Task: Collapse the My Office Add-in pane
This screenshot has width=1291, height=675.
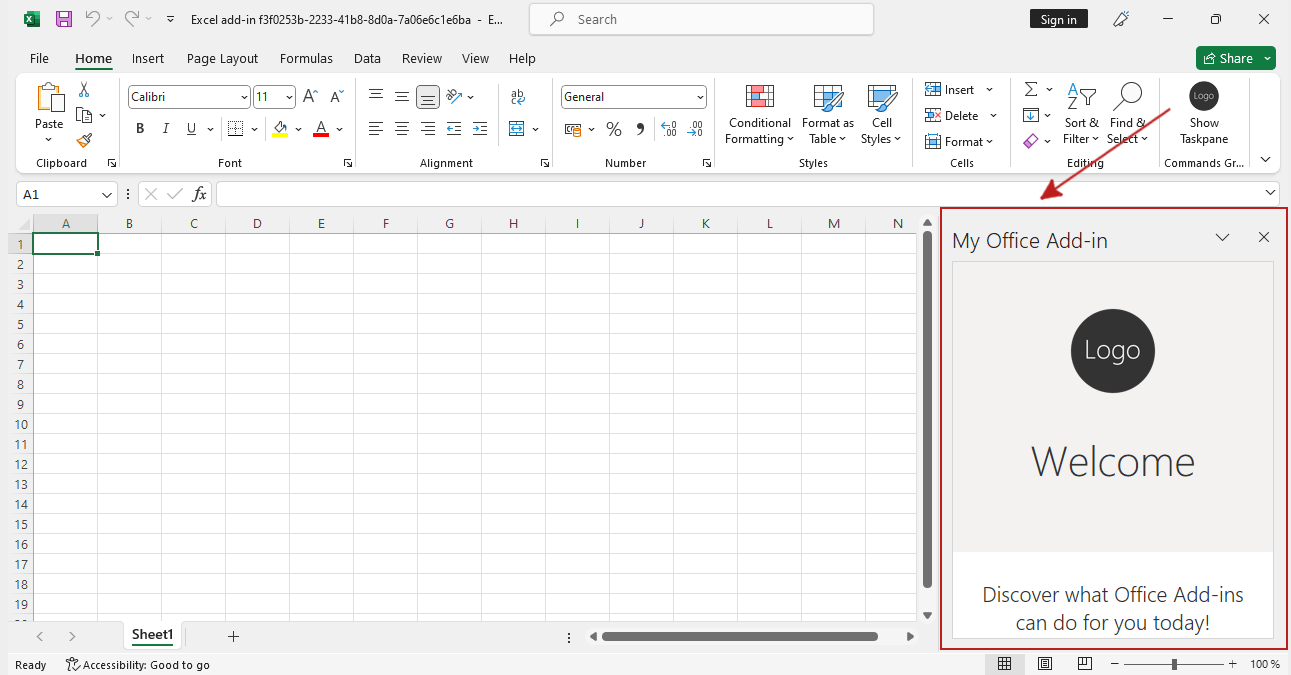Action: (1222, 237)
